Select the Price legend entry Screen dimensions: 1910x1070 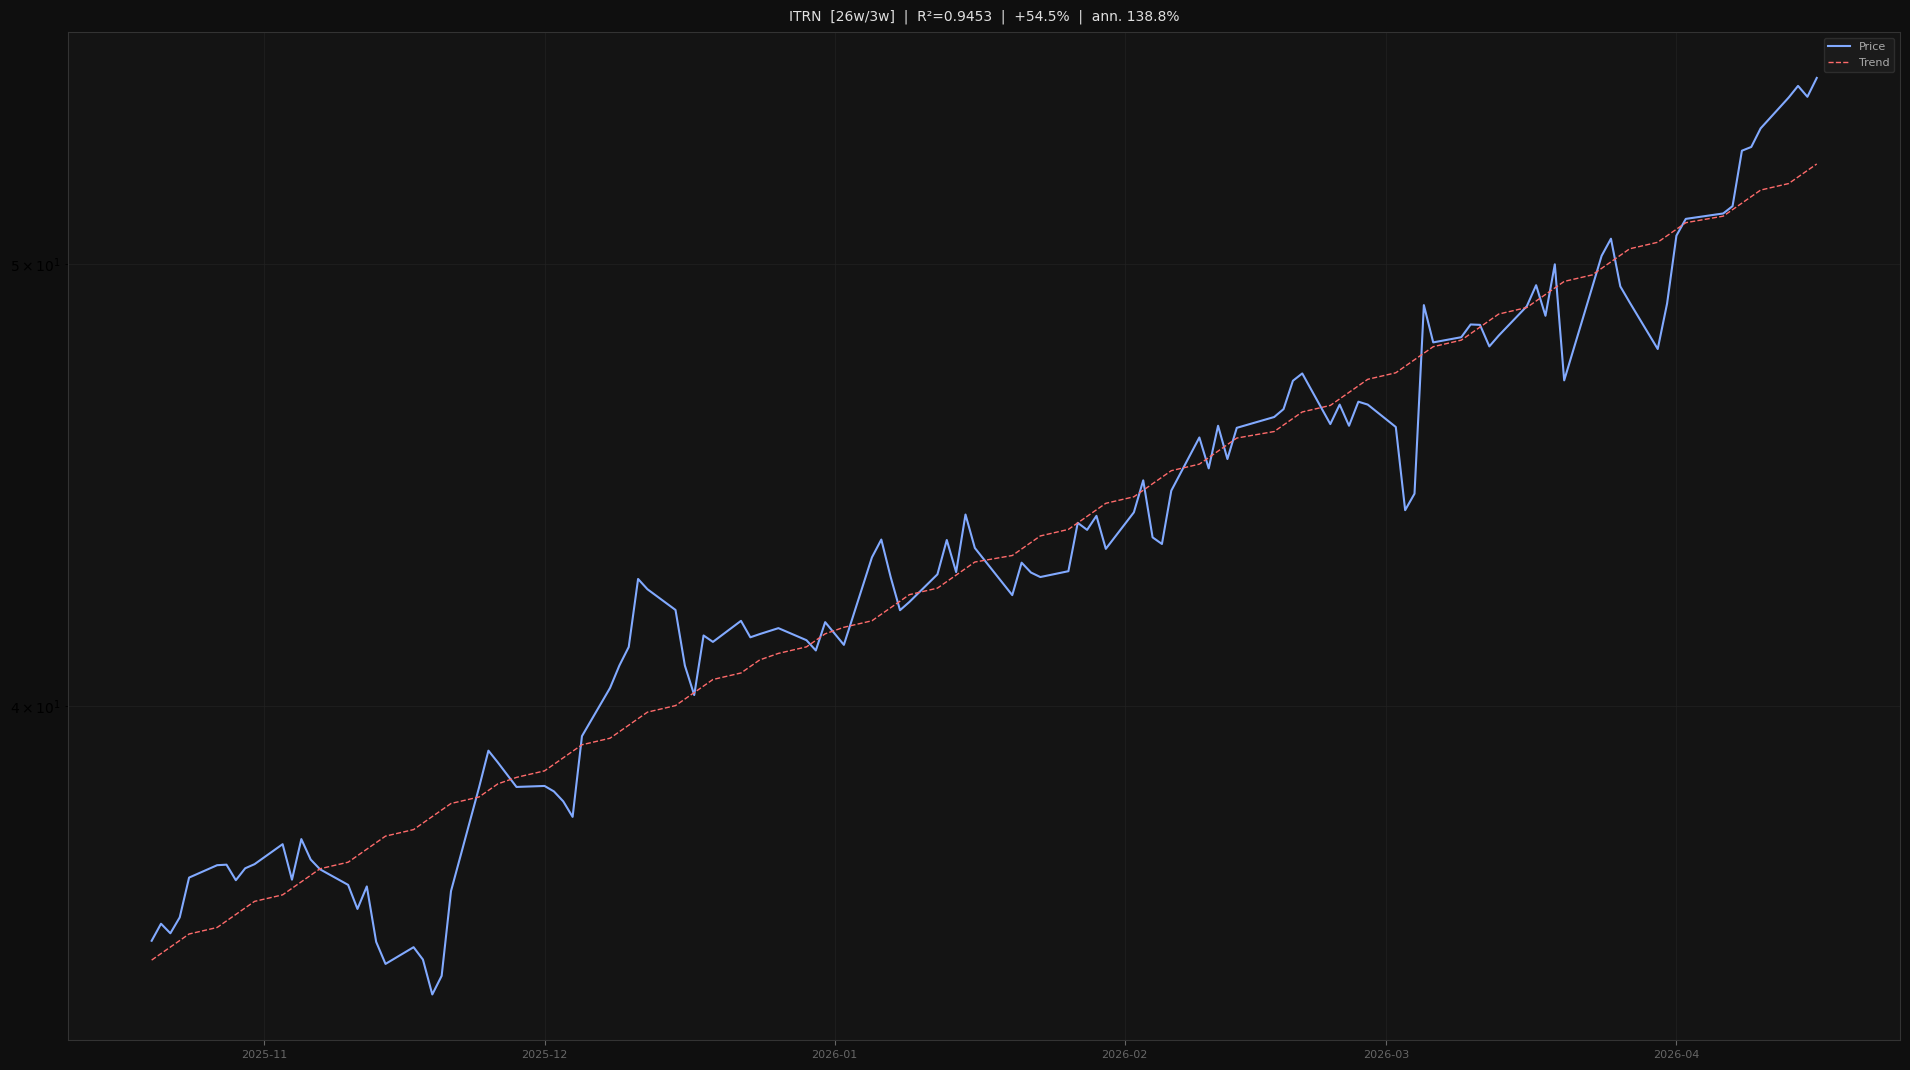pyautogui.click(x=1872, y=46)
